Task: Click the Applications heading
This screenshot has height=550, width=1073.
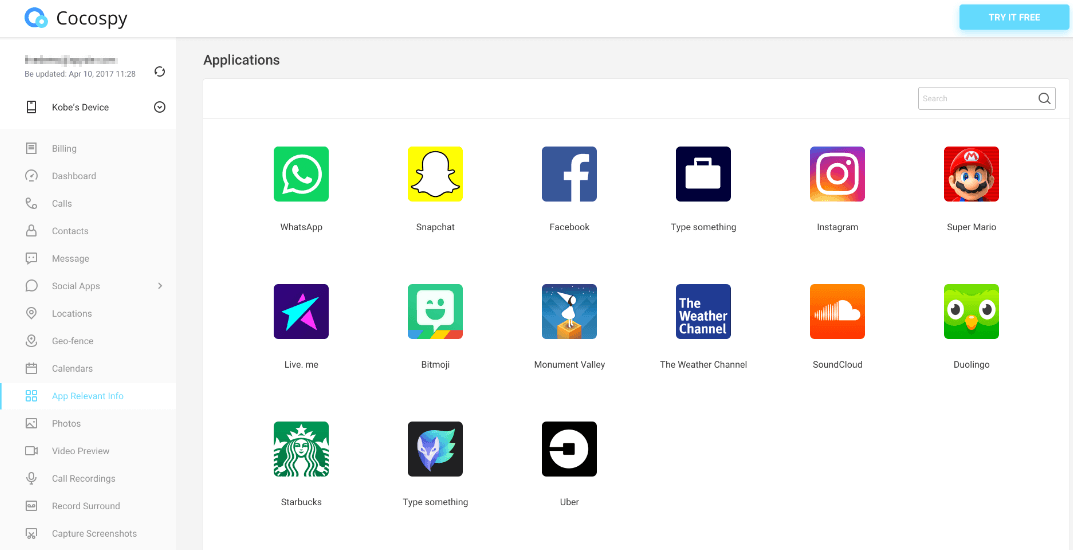Action: 242,60
